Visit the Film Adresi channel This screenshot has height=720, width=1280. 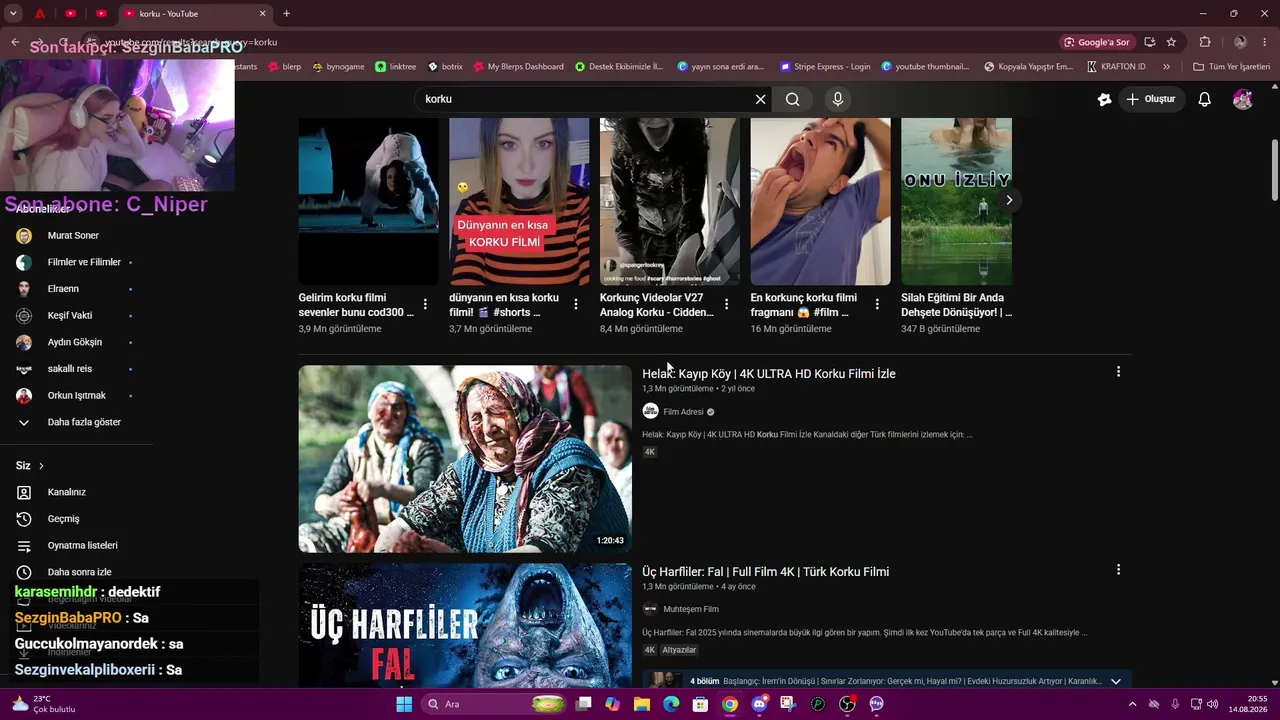(x=683, y=412)
